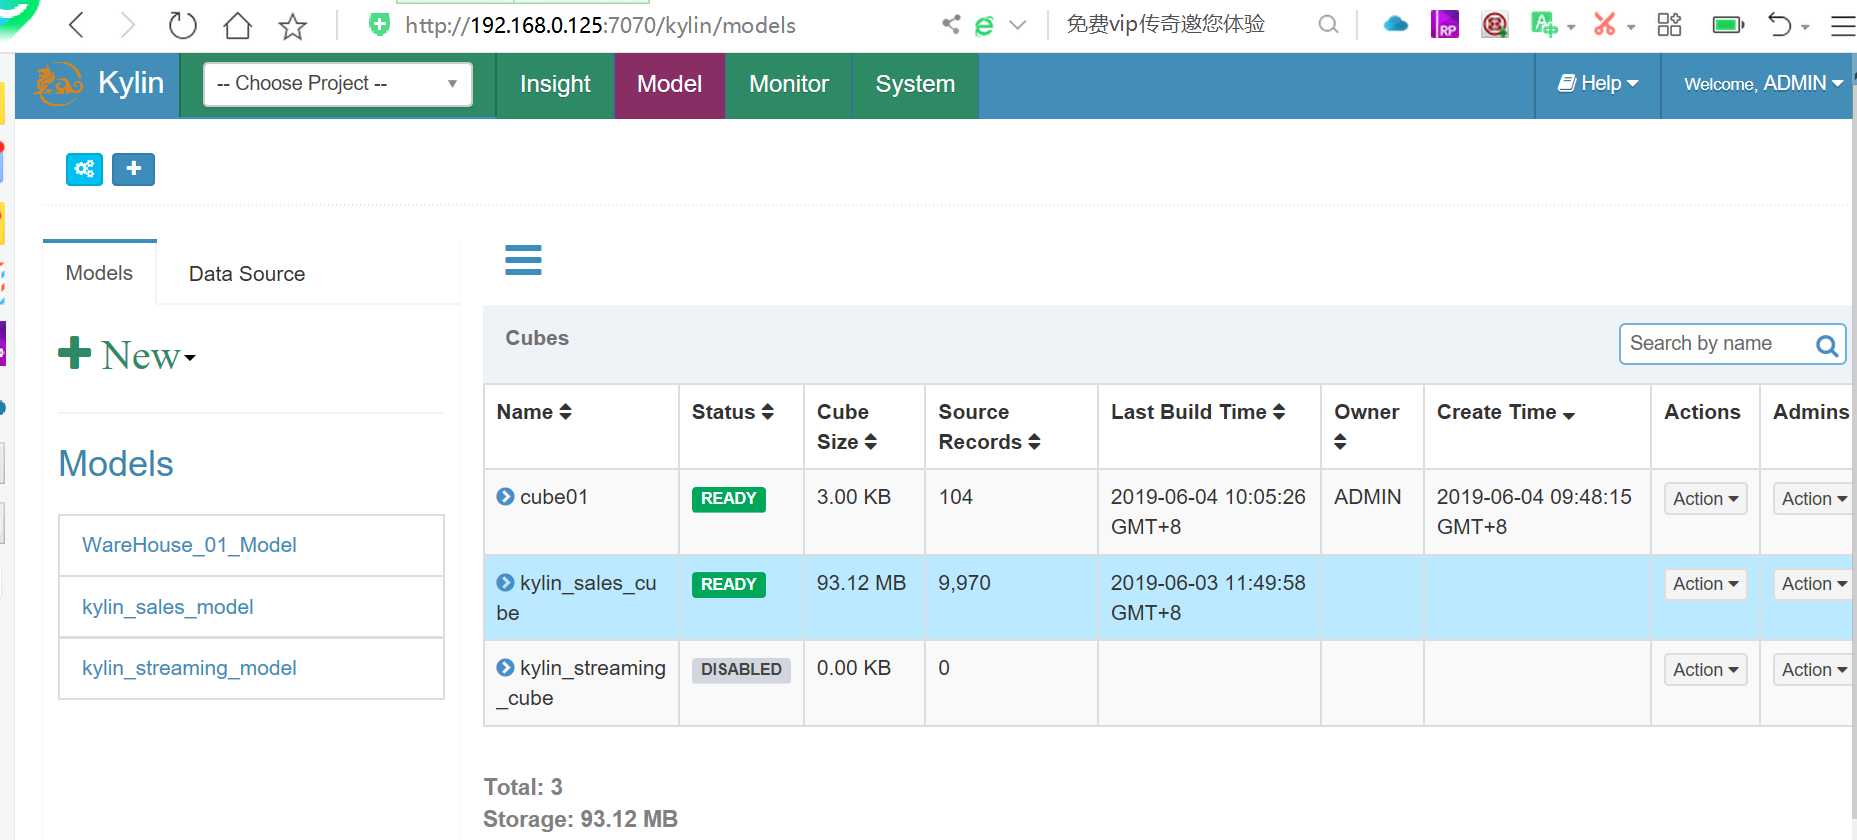
Task: Open the Model menu
Action: (x=669, y=84)
